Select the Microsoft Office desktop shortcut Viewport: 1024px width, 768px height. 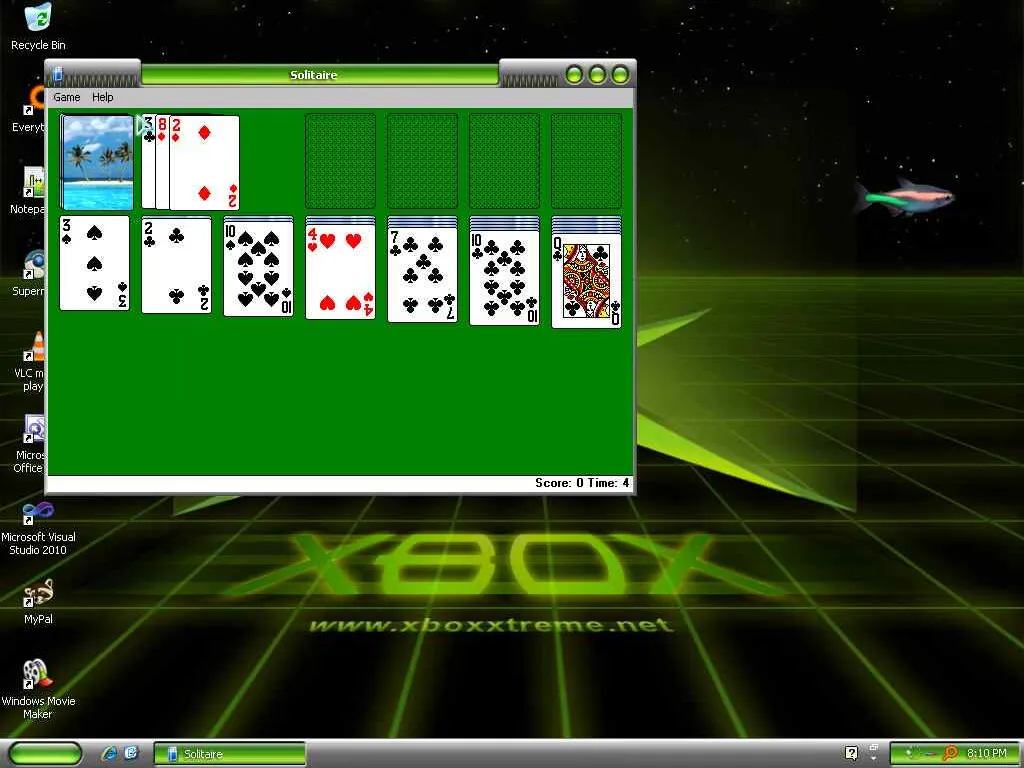tap(29, 443)
